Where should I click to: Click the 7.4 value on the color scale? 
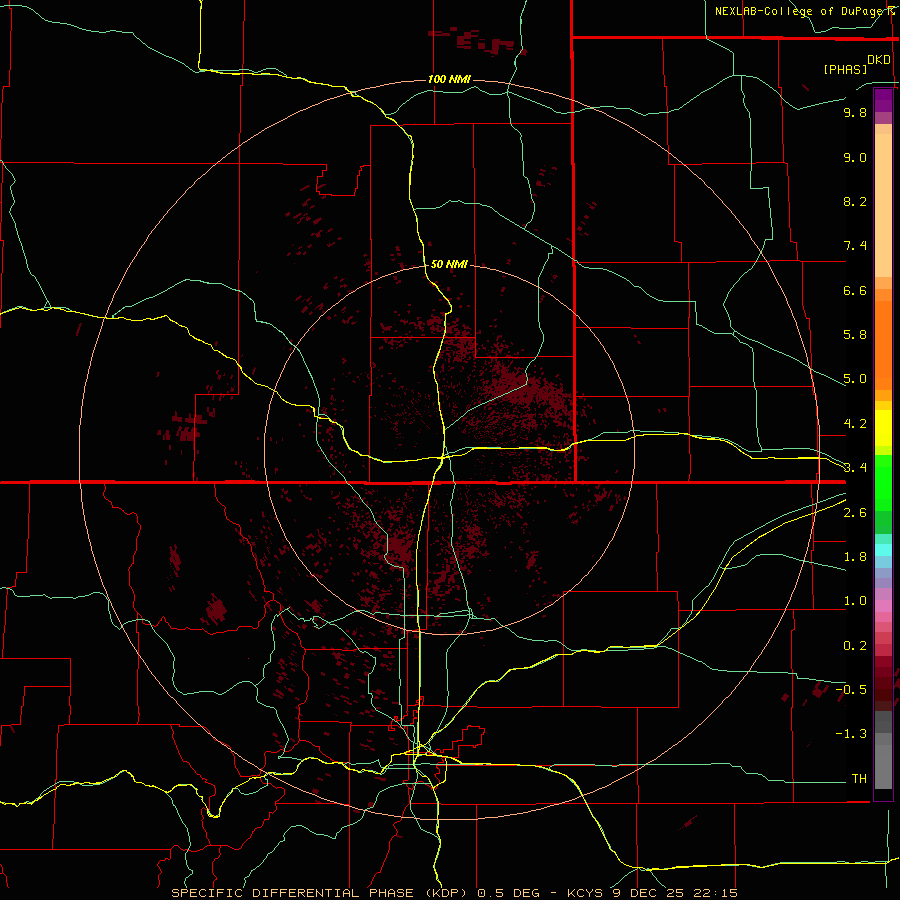click(855, 246)
